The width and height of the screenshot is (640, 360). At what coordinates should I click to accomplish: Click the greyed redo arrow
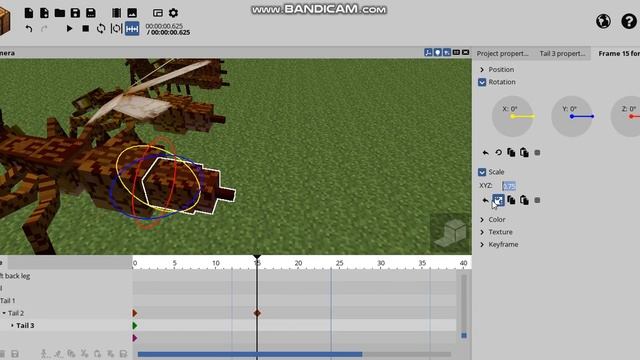(x=44, y=29)
